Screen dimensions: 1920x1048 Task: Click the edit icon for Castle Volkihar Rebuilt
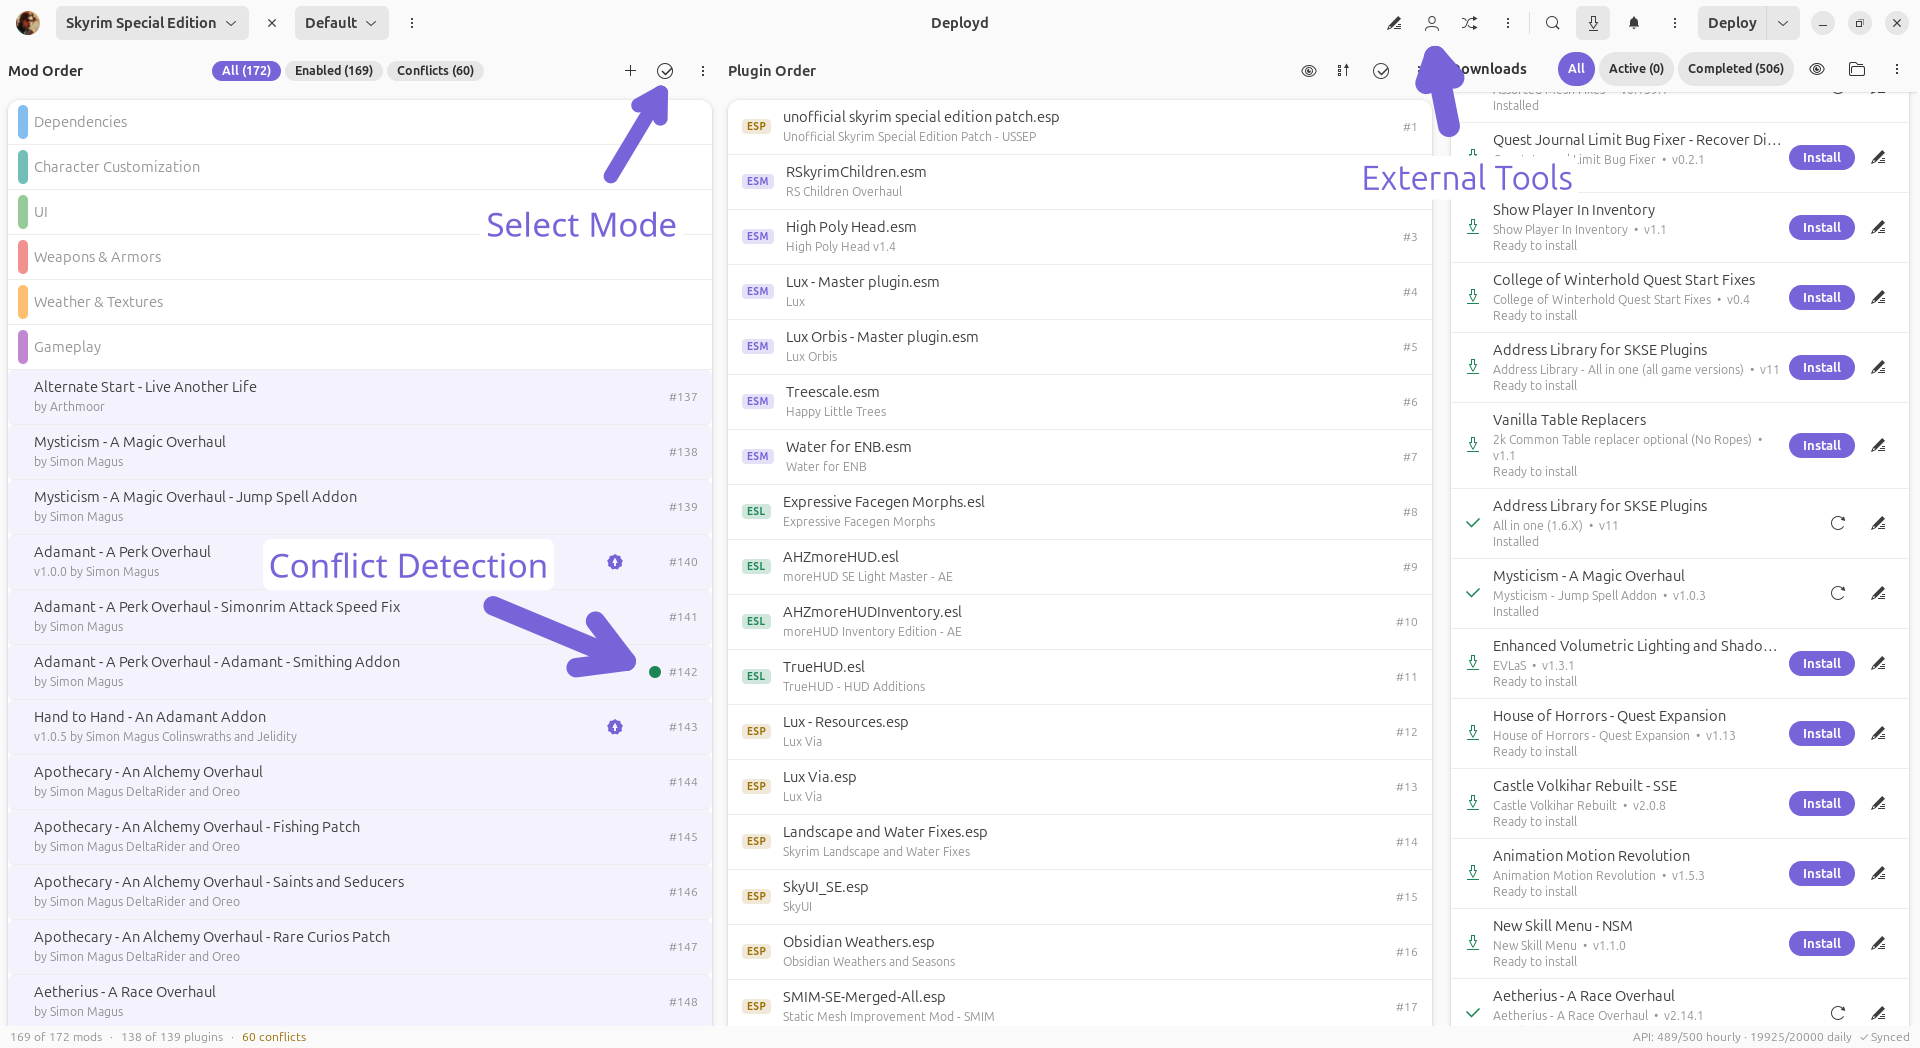(1878, 804)
